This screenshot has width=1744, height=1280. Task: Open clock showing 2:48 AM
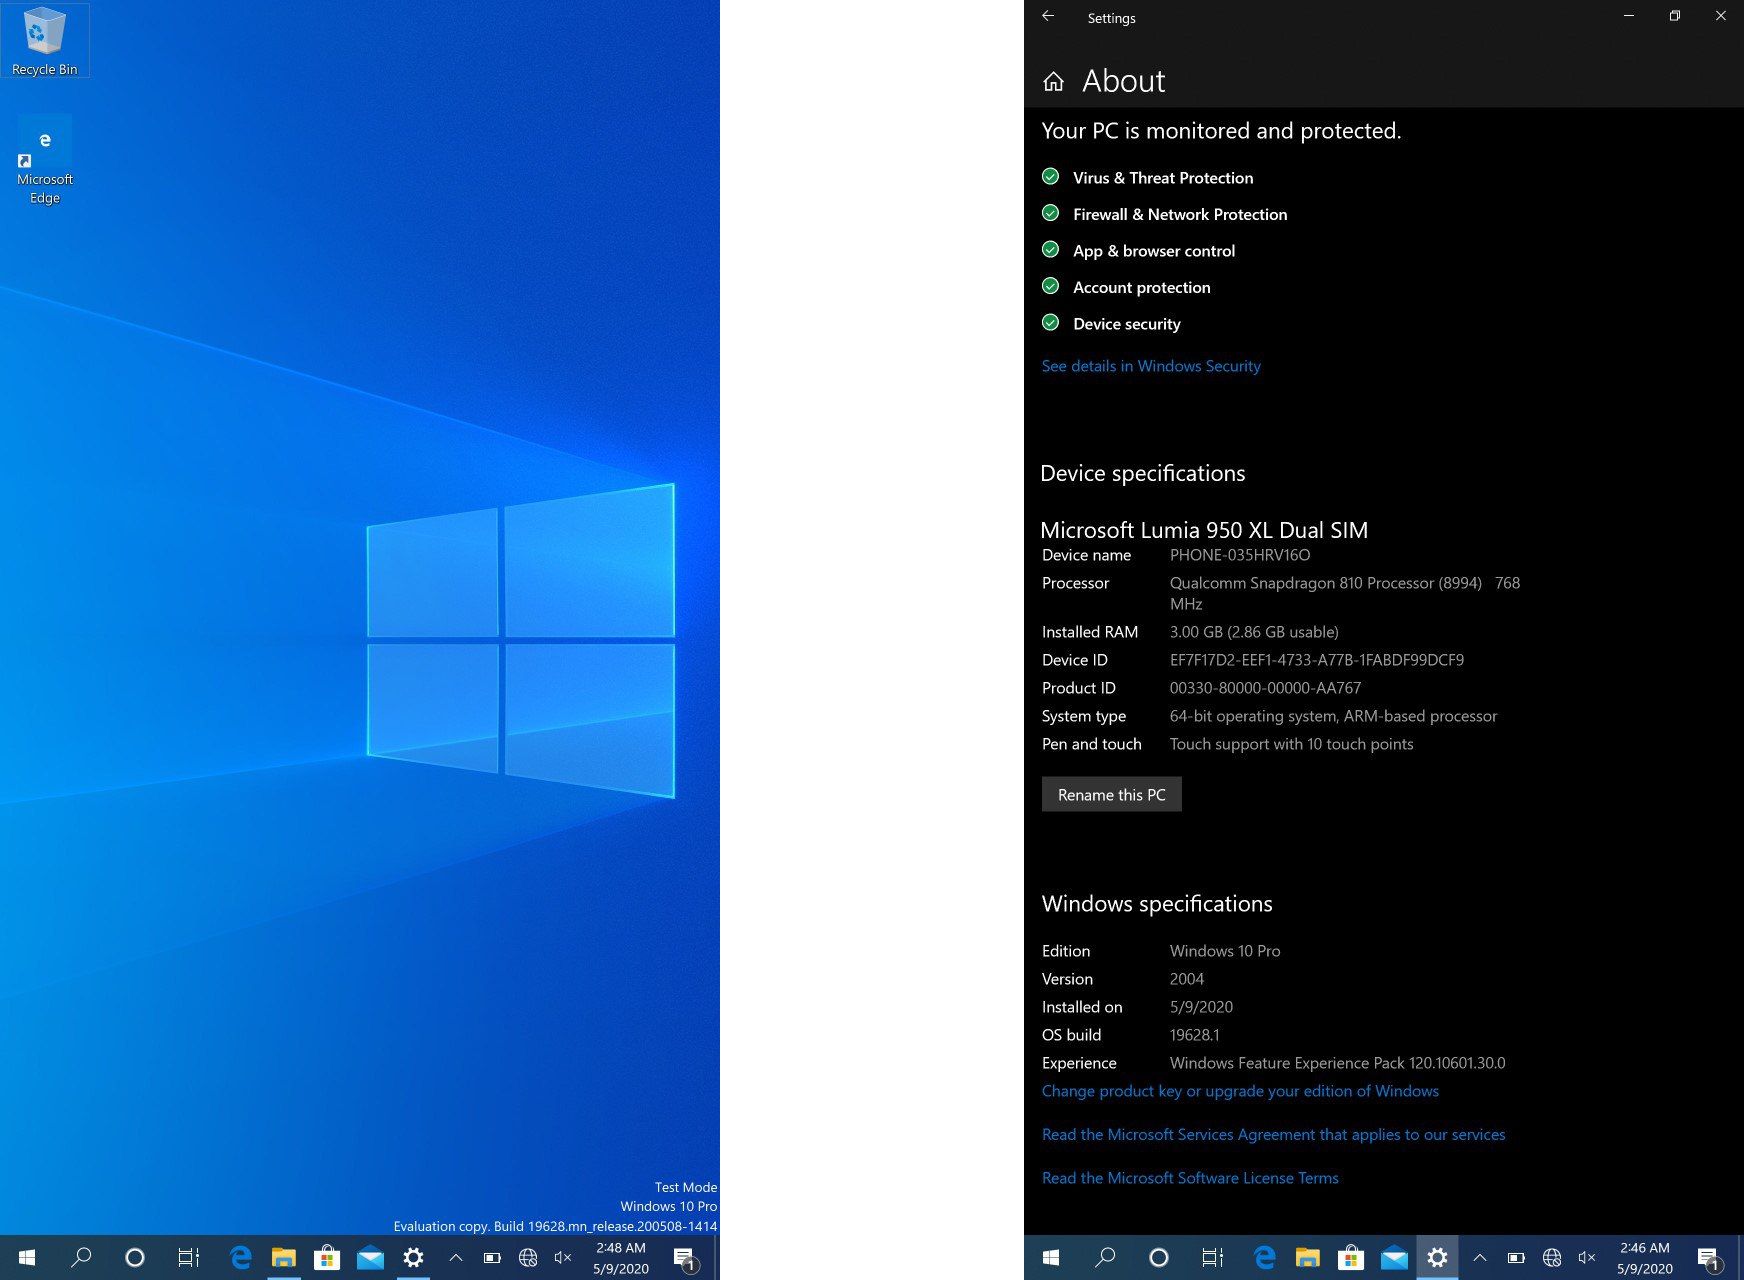click(620, 1258)
